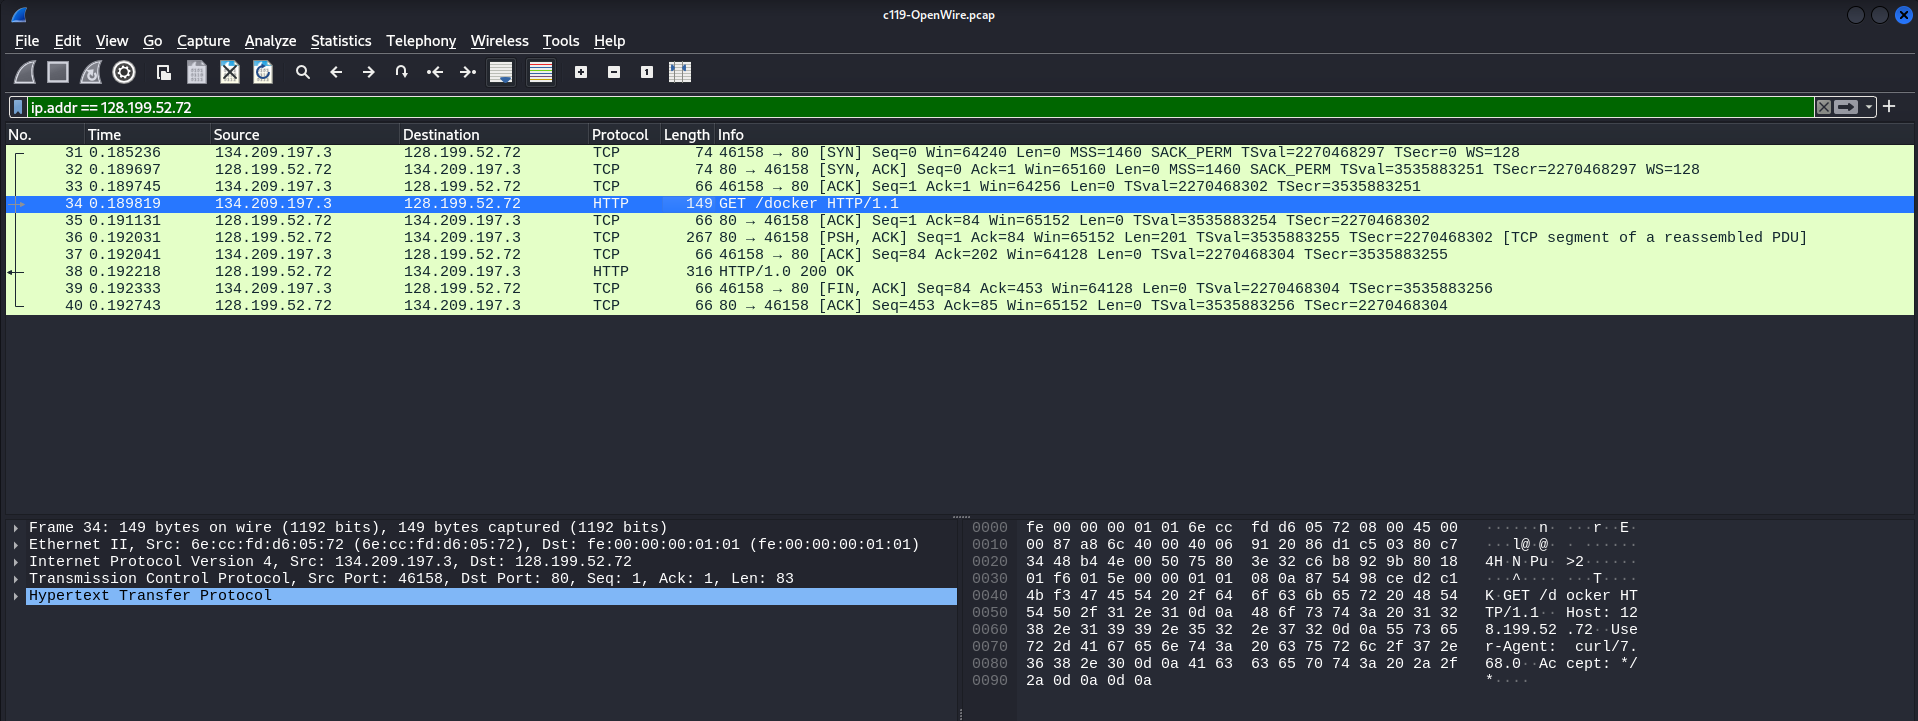Viewport: 1918px width, 721px height.
Task: Click the Zoom in plus icon
Action: [581, 72]
